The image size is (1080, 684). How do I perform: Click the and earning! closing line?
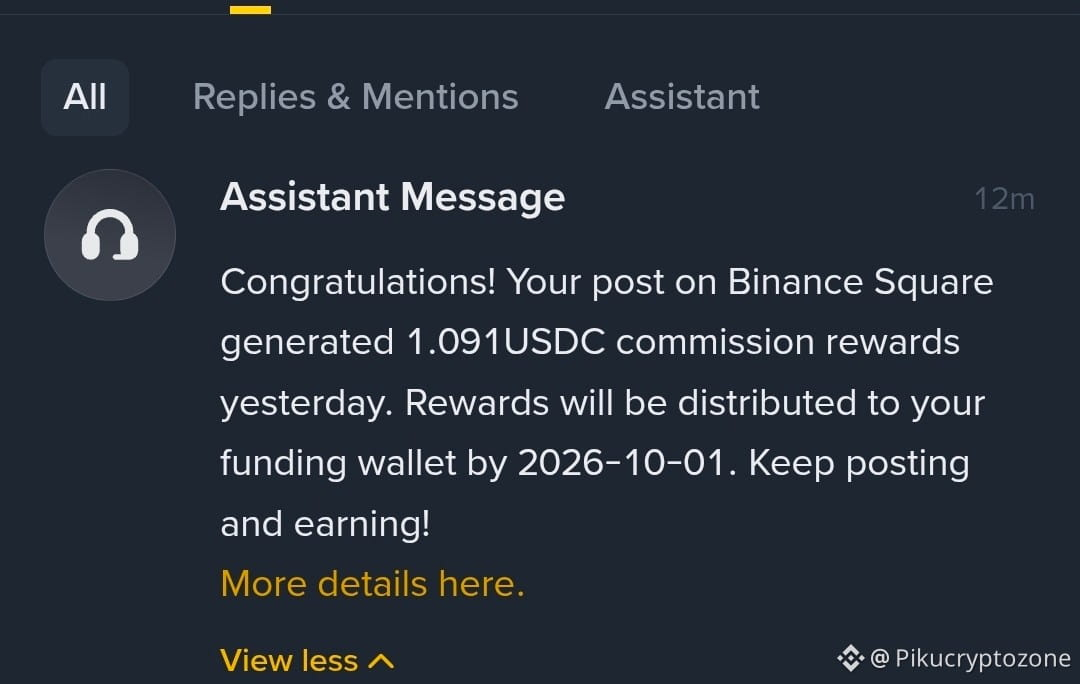point(325,524)
